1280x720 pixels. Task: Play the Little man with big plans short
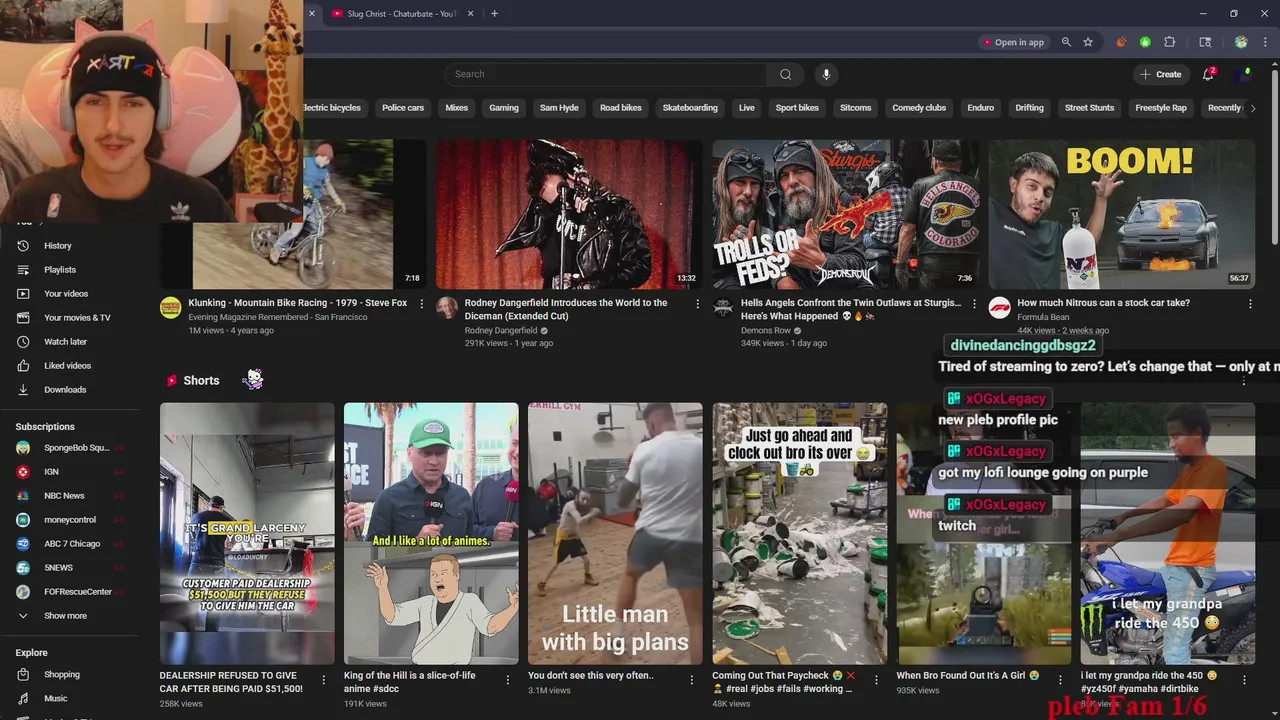tap(615, 533)
